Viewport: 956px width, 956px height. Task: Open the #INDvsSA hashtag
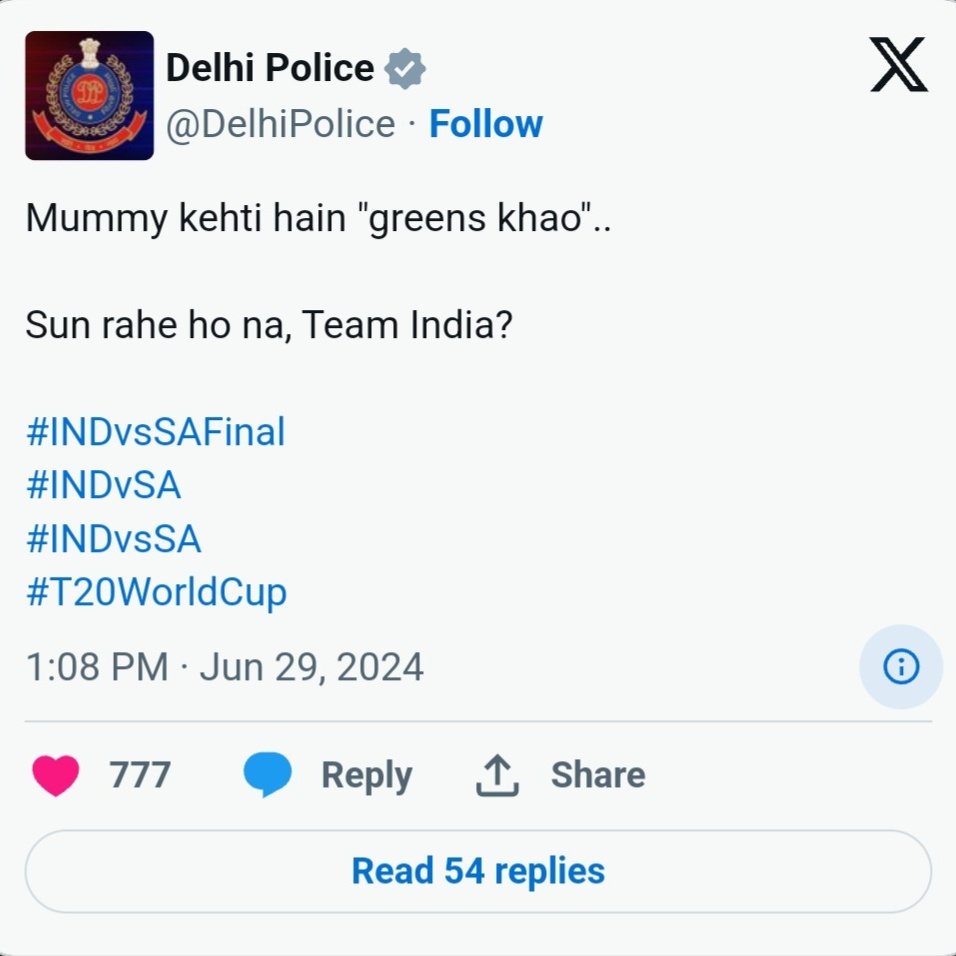113,540
